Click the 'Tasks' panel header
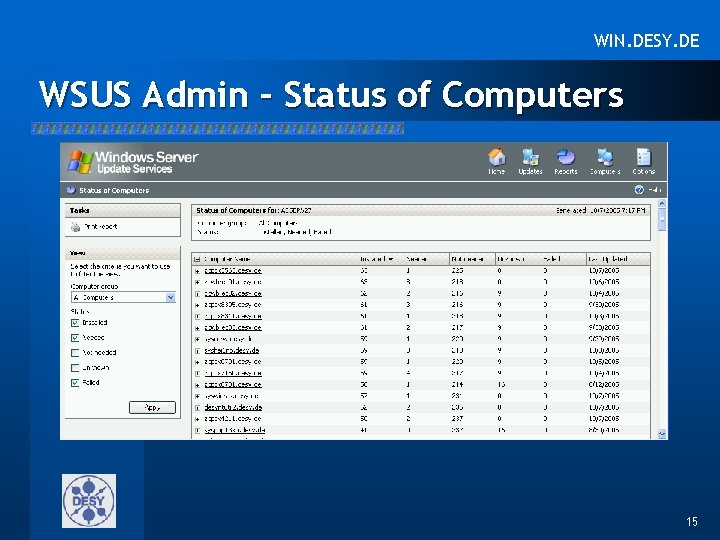720x540 pixels. [123, 211]
